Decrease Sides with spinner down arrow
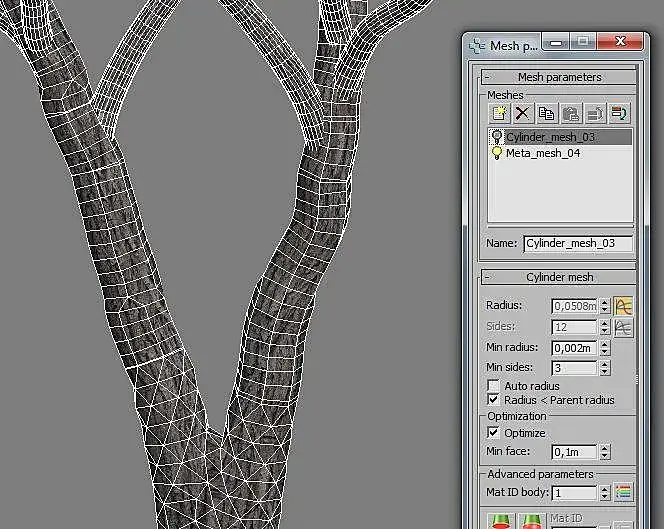This screenshot has width=664, height=529. click(605, 331)
